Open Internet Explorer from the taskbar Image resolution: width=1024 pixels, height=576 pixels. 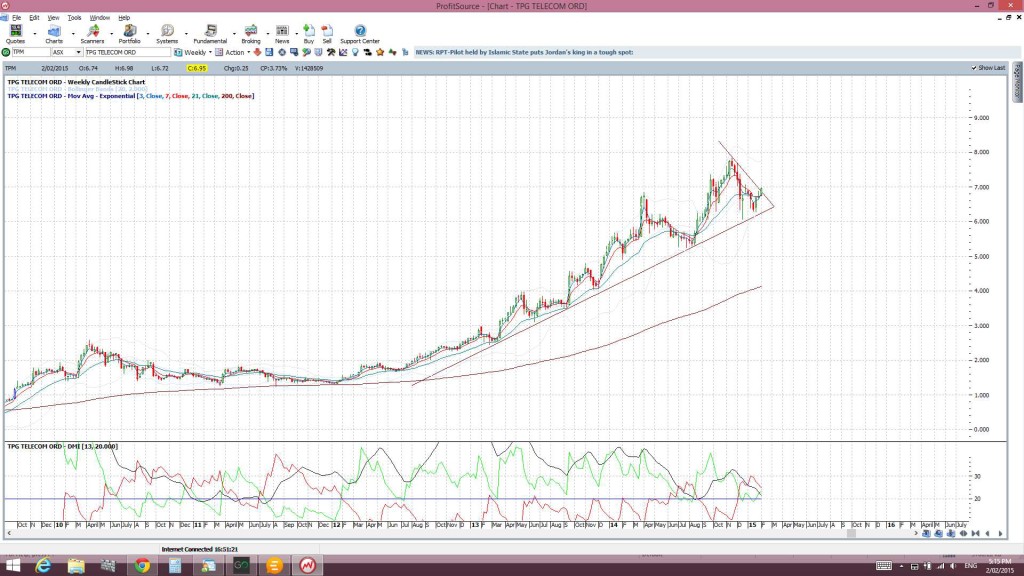43,566
